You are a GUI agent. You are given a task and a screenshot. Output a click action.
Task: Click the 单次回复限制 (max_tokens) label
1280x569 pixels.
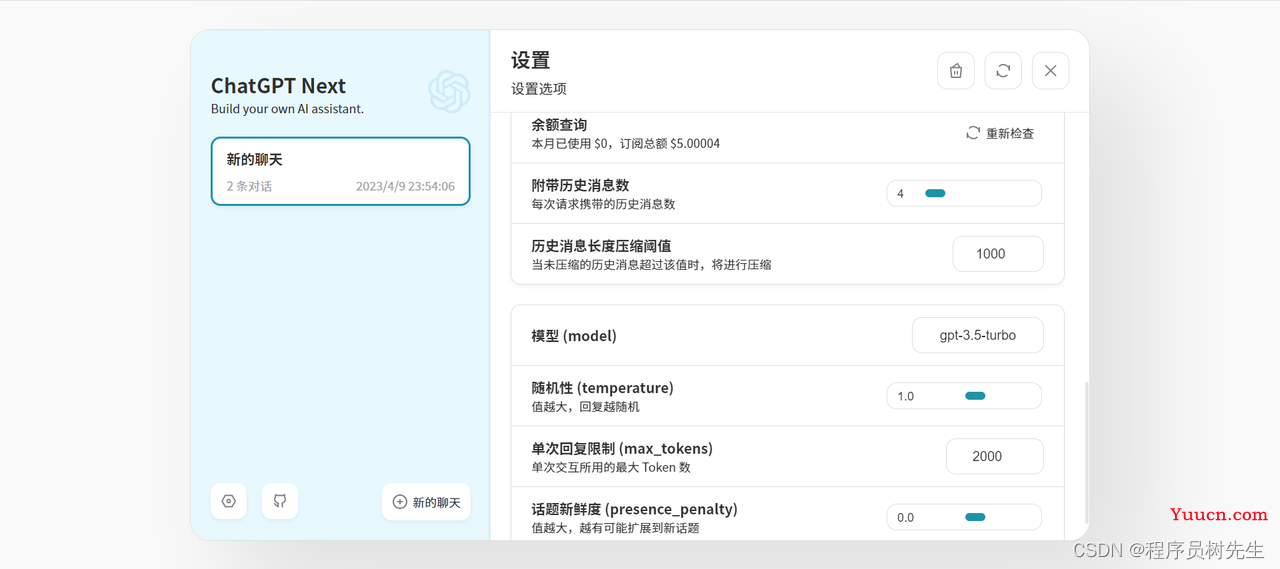[622, 448]
